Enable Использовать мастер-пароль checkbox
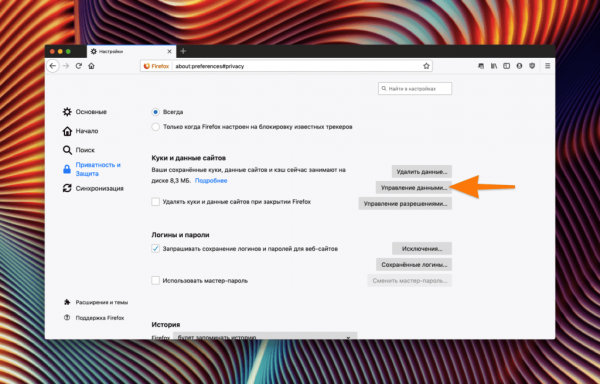600x384 pixels. [x=155, y=280]
